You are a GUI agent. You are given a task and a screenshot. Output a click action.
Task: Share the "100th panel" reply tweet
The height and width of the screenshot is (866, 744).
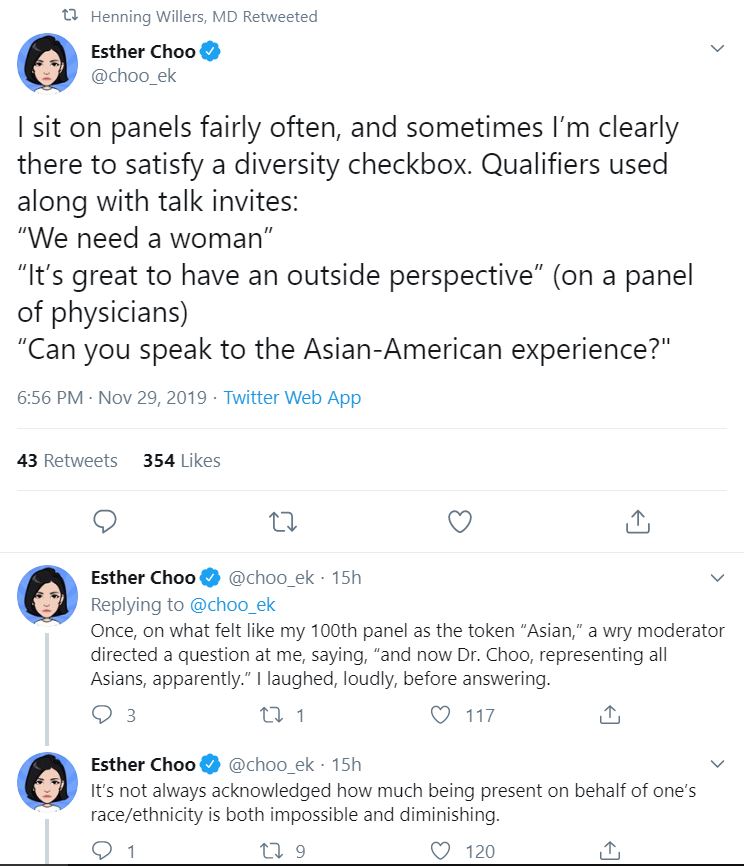pos(608,715)
